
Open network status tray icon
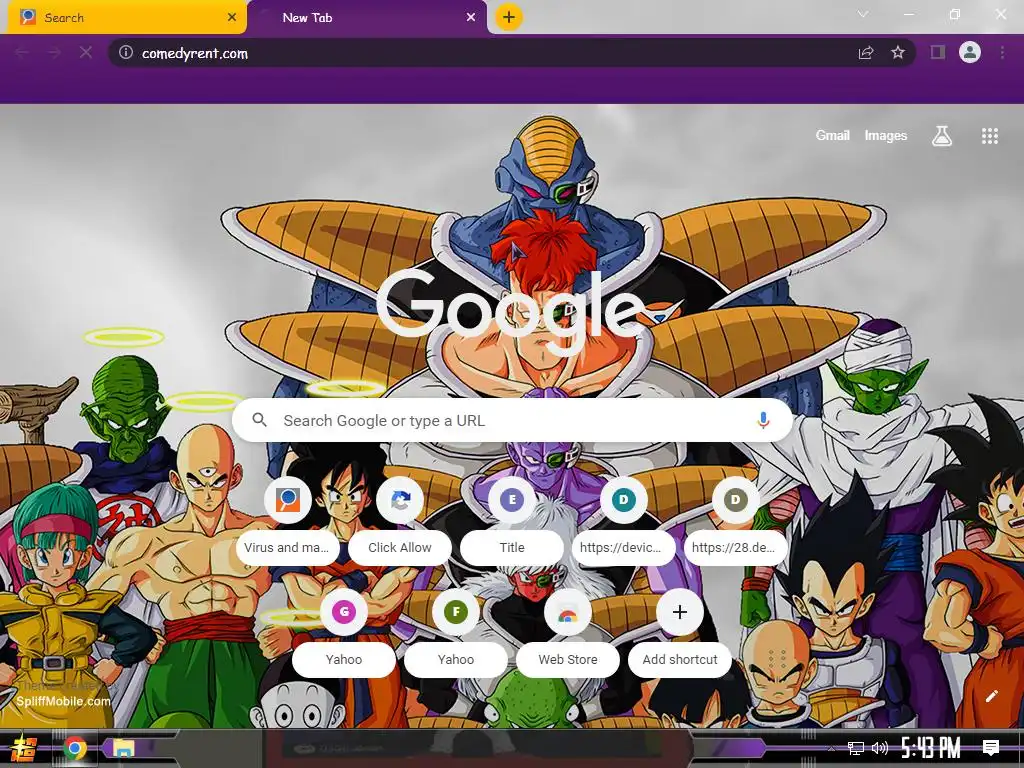[x=856, y=748]
